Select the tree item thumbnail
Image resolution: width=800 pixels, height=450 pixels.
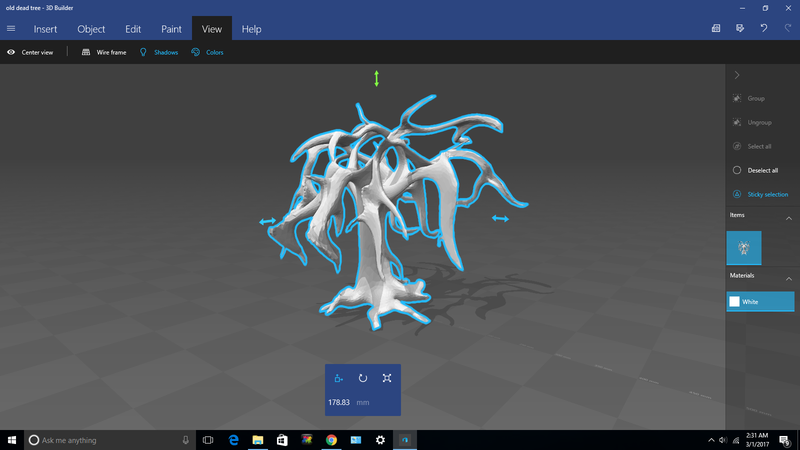tap(743, 248)
